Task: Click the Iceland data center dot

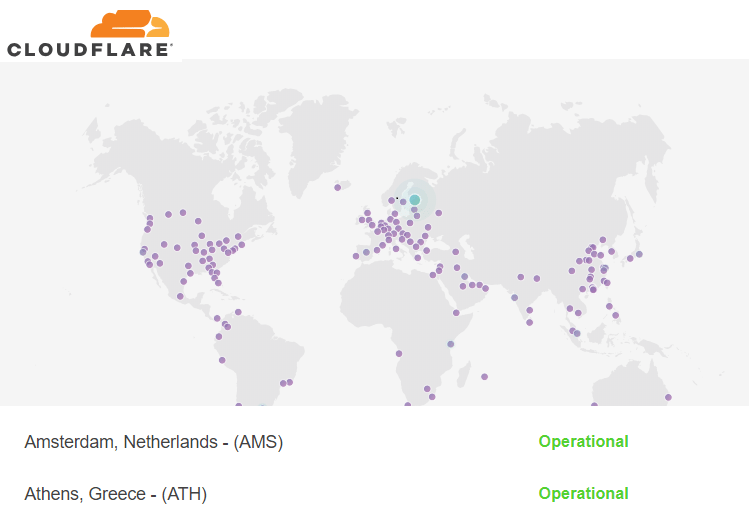Action: [x=338, y=187]
